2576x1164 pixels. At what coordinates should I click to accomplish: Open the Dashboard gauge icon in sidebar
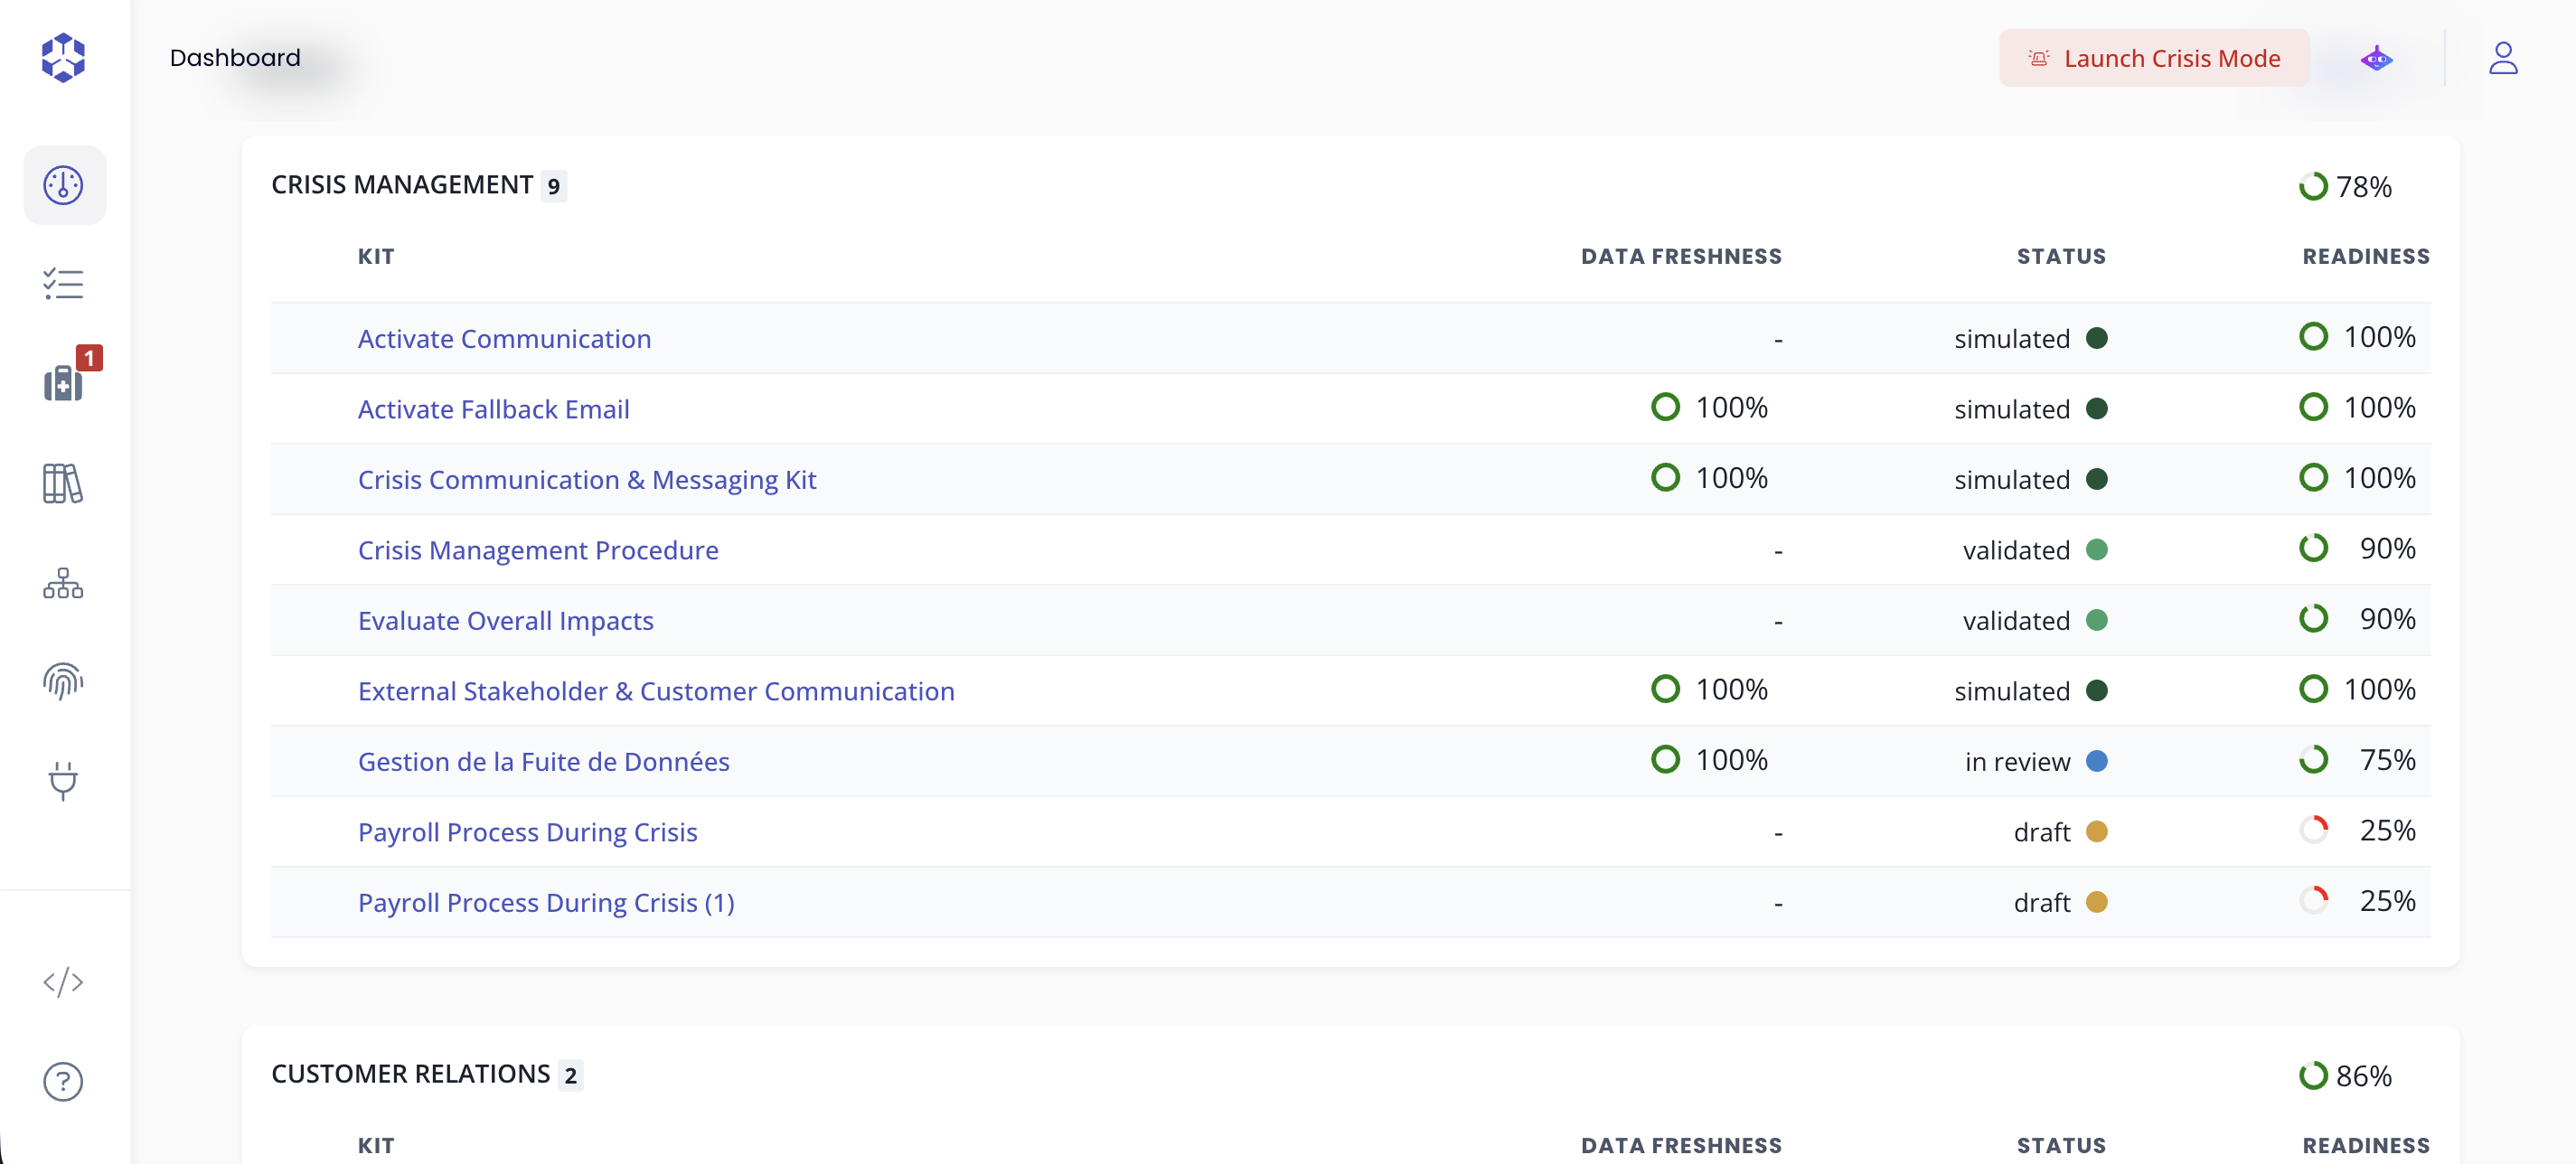(x=63, y=184)
